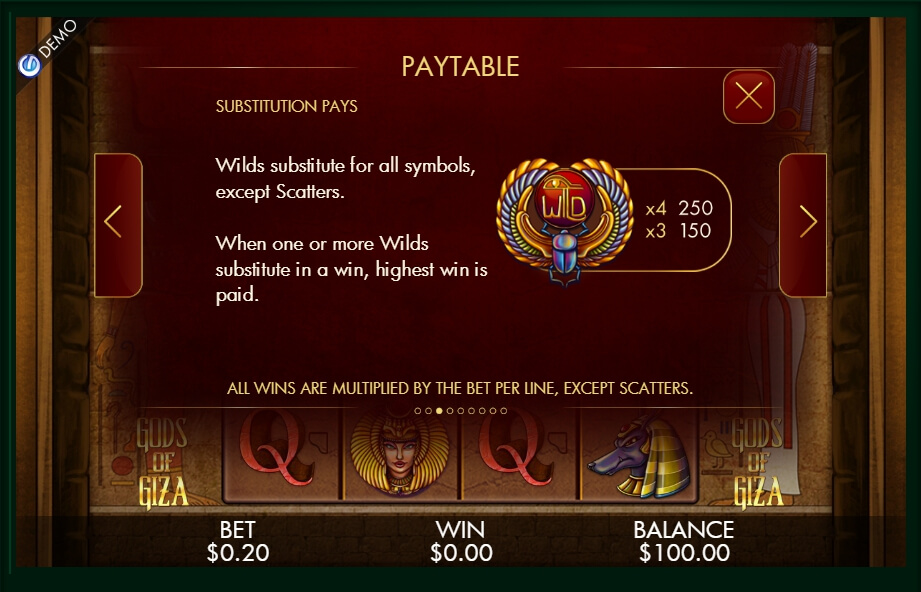Select the last paytable page dot
The height and width of the screenshot is (592, 921).
click(503, 411)
